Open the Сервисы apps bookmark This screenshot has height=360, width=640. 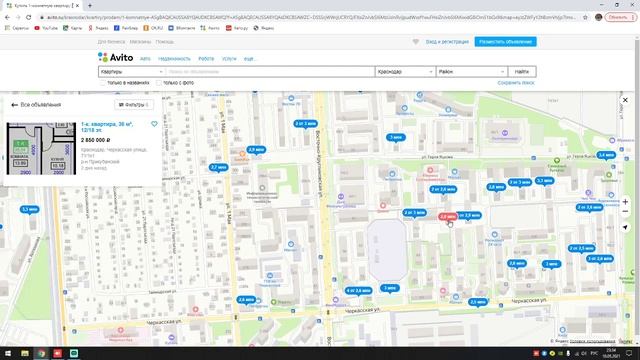pos(17,28)
